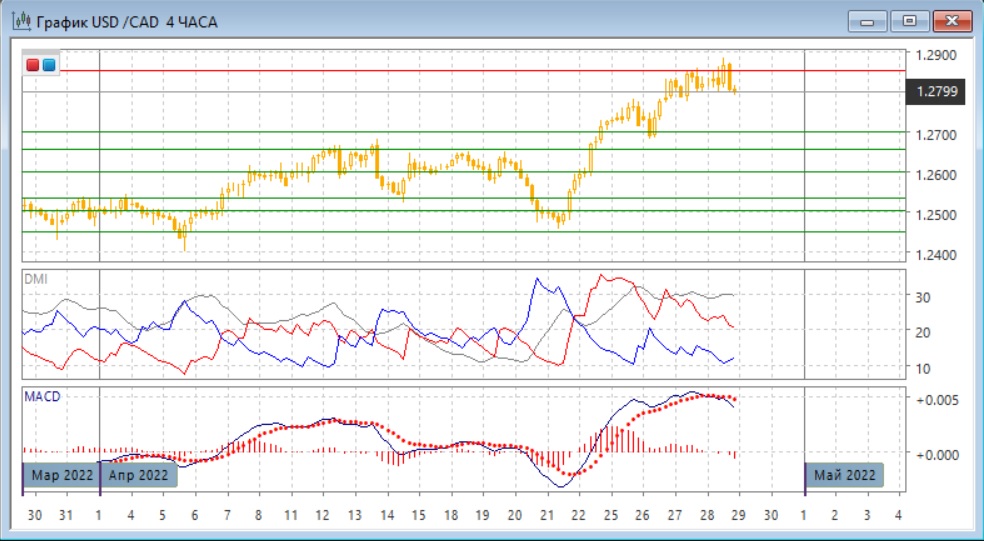Click the График USD /CAD 4 ЧАСА title
984x541 pixels.
pos(126,21)
